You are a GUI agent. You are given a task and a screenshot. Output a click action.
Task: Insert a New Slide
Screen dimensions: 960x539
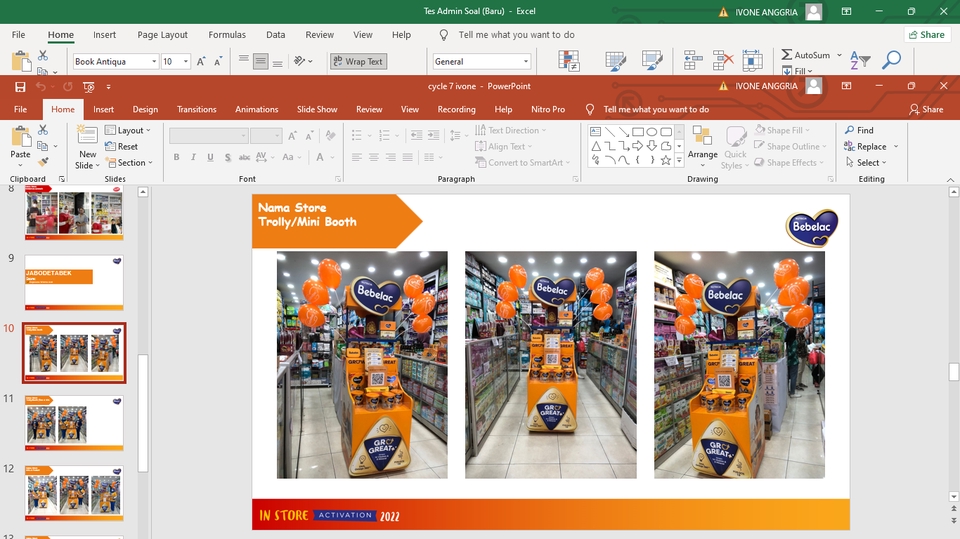(88, 147)
